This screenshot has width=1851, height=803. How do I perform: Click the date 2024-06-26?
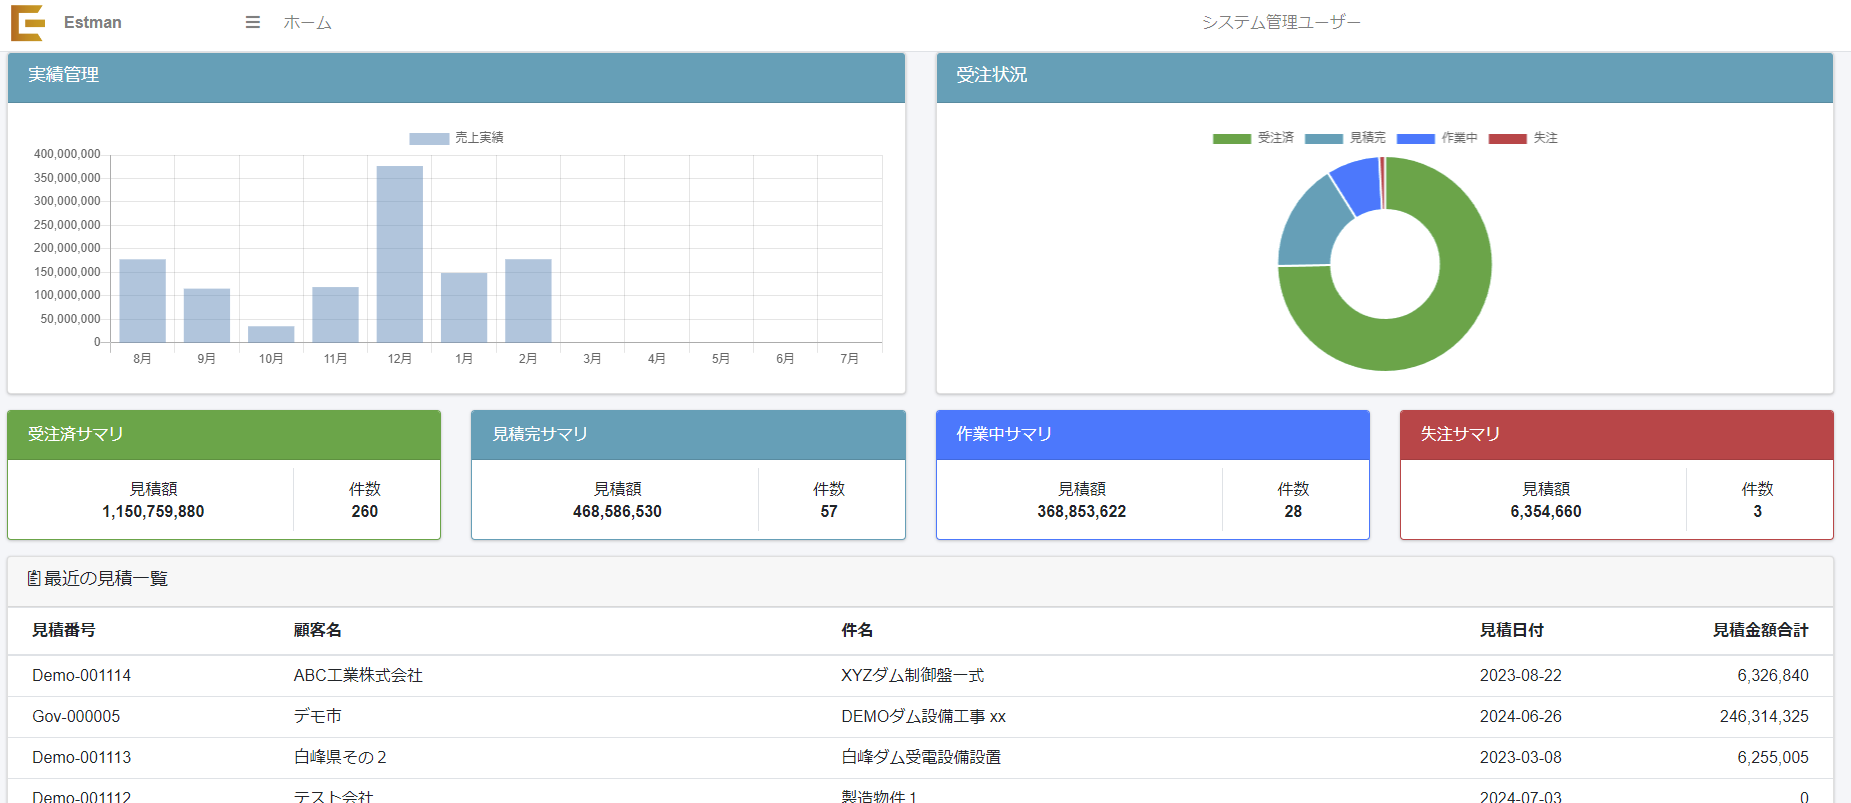coord(1521,716)
